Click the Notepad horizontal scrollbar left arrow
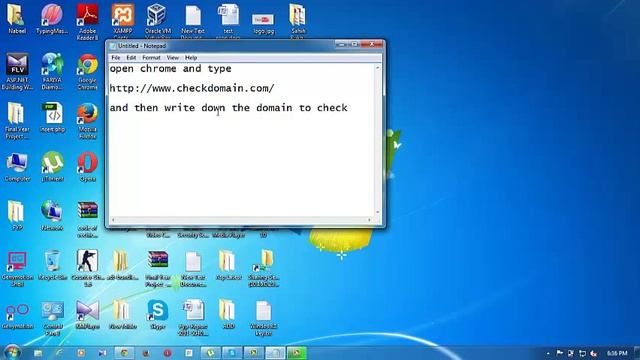Viewport: 640px width, 360px height. [113, 220]
